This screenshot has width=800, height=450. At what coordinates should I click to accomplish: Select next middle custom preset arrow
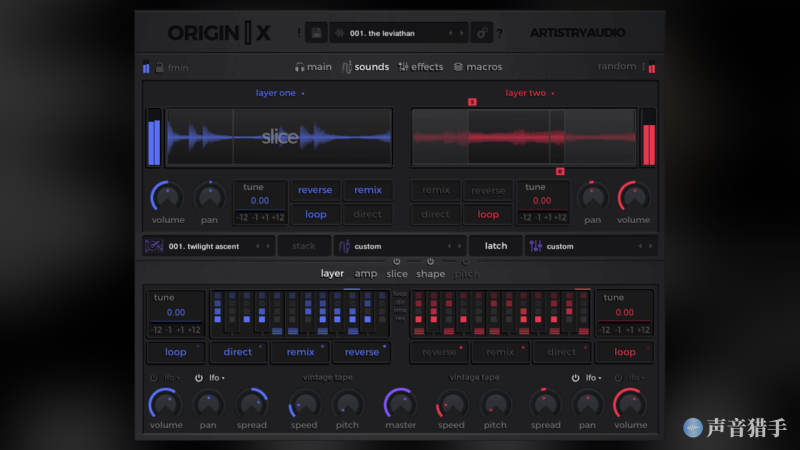coord(459,246)
